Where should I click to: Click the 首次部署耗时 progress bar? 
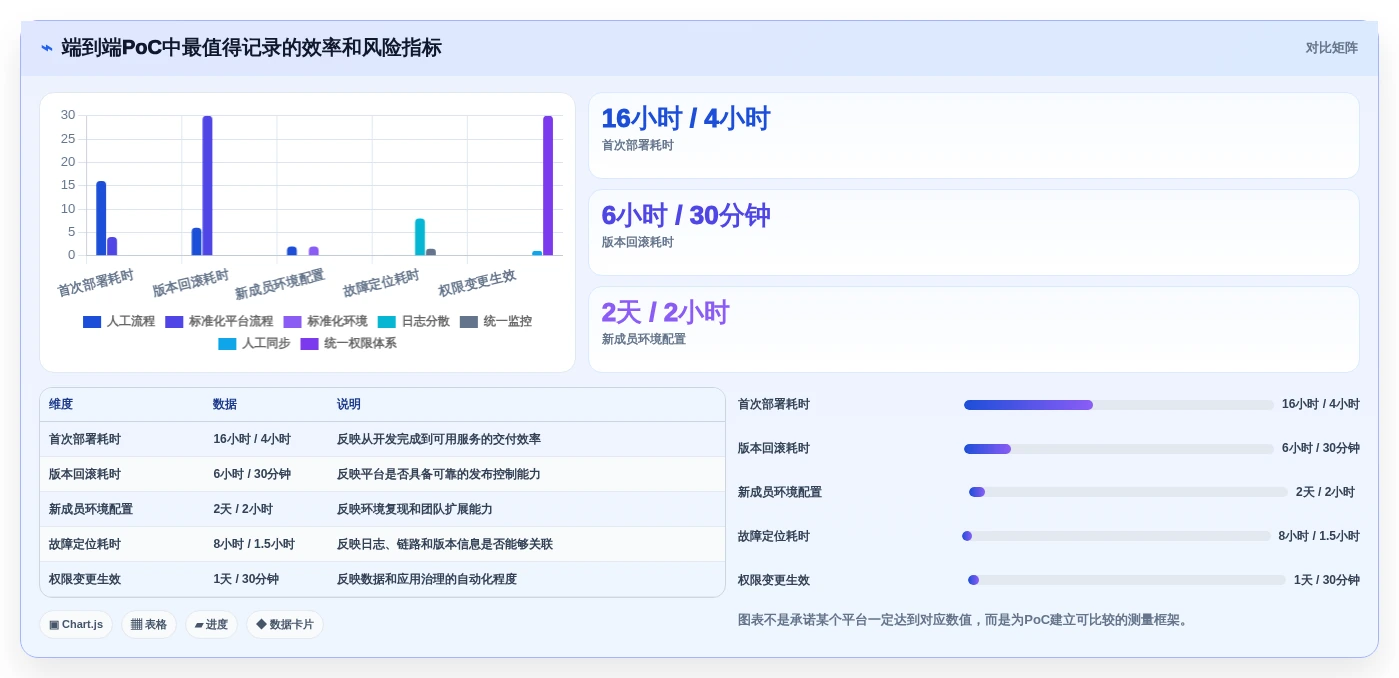[1119, 405]
